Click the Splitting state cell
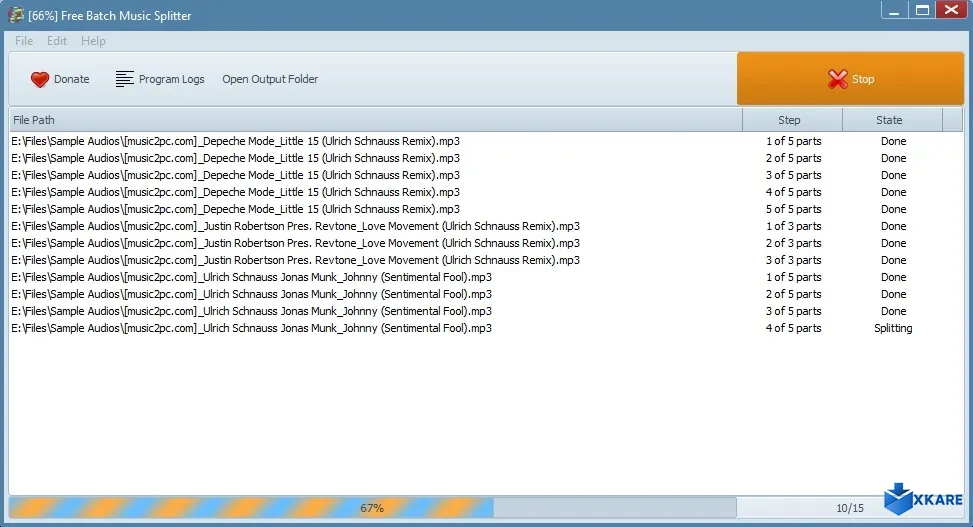 [x=893, y=328]
